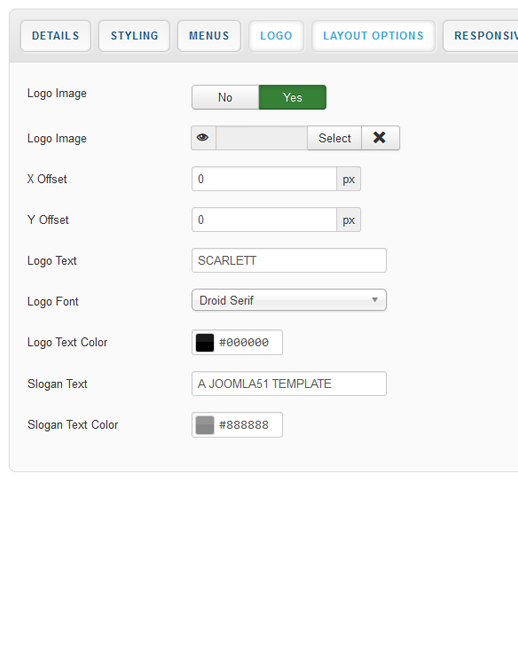Click the logo image path field
518x657 pixels.
point(262,138)
